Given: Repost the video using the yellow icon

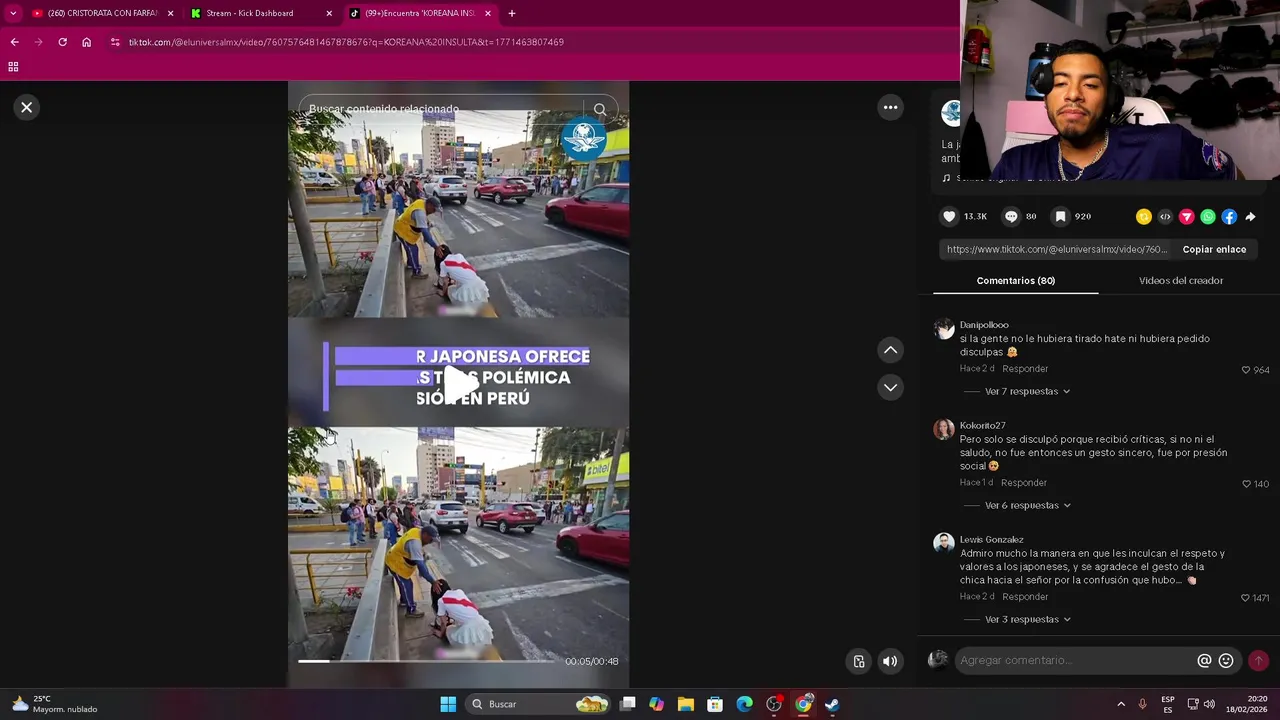Looking at the screenshot, I should click(1144, 217).
